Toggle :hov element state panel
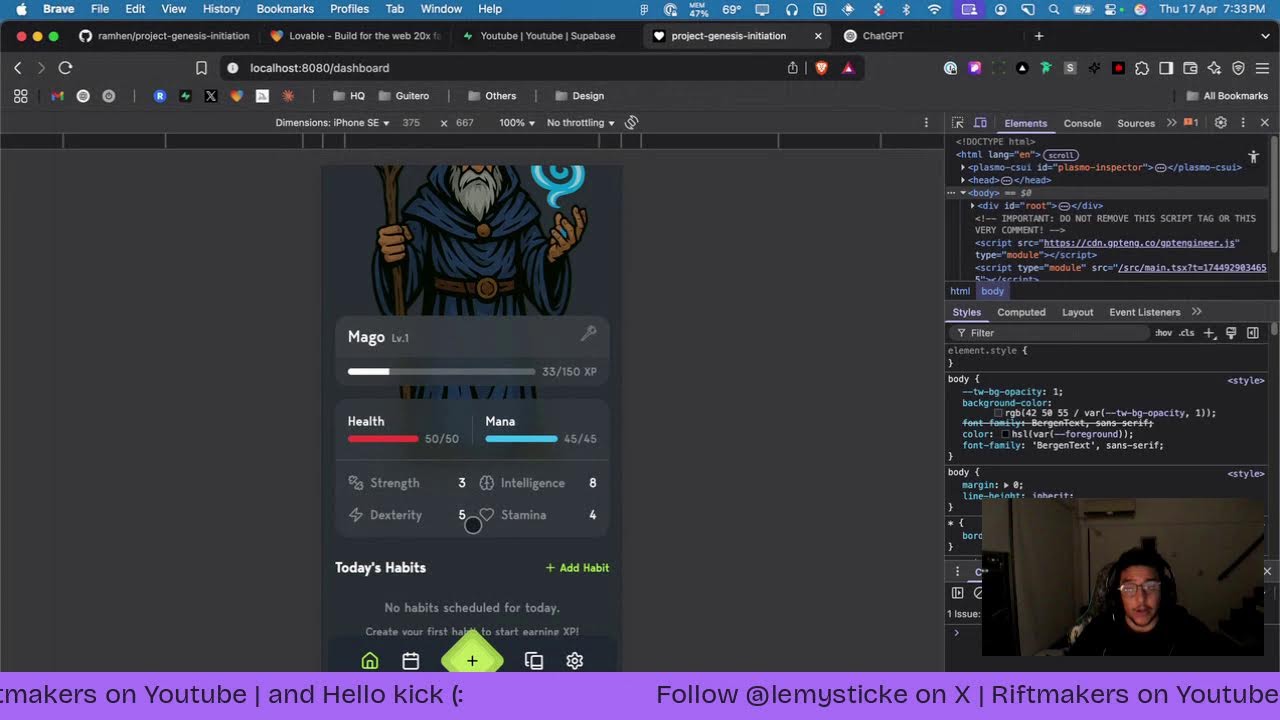Screen dimensions: 1280x720 1163,333
